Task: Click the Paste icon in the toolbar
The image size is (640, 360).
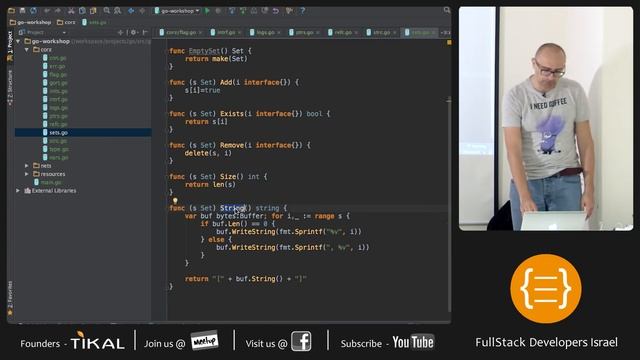Action: click(93, 11)
